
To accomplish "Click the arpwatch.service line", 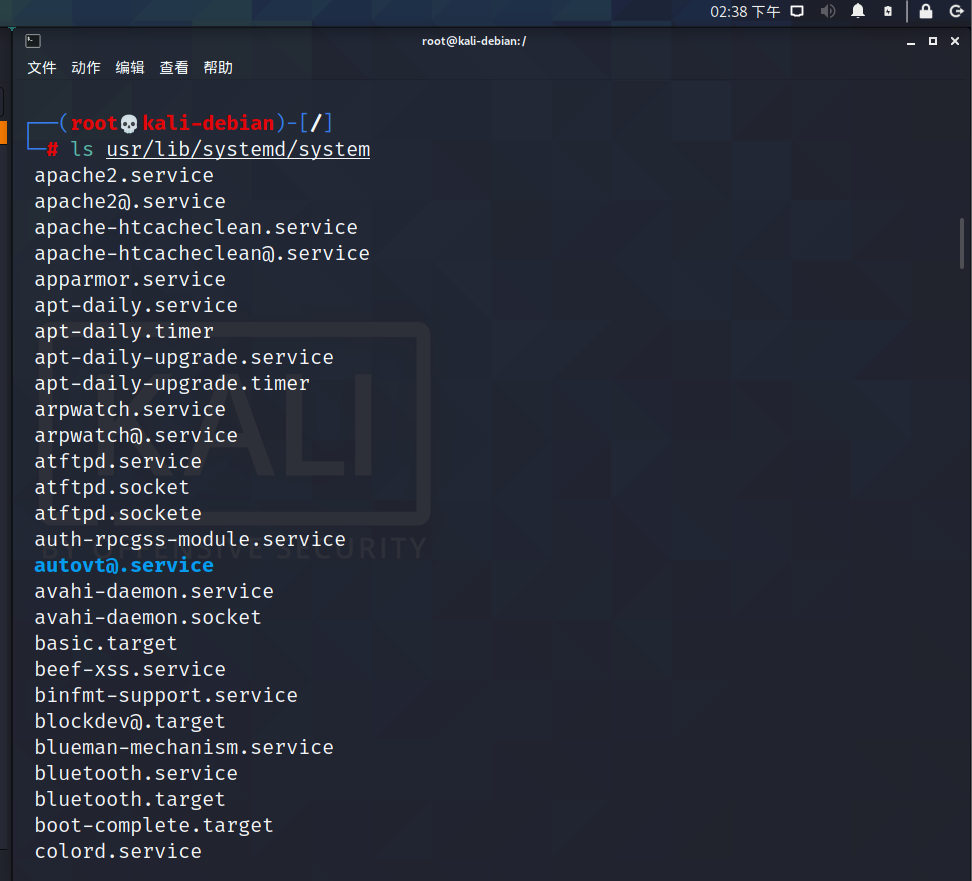I will [x=130, y=410].
